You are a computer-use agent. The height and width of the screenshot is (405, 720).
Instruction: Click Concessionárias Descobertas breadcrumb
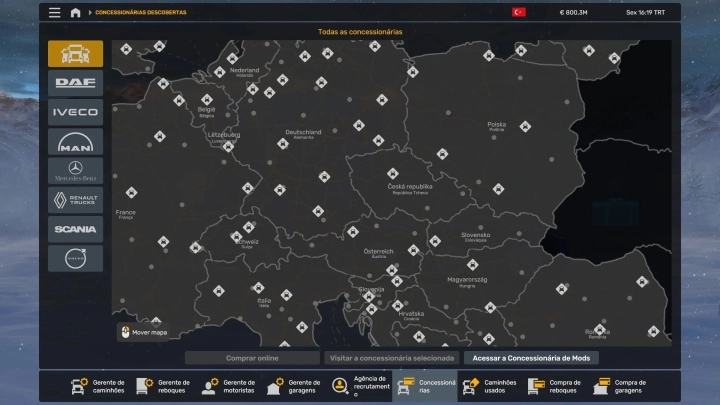click(x=141, y=12)
